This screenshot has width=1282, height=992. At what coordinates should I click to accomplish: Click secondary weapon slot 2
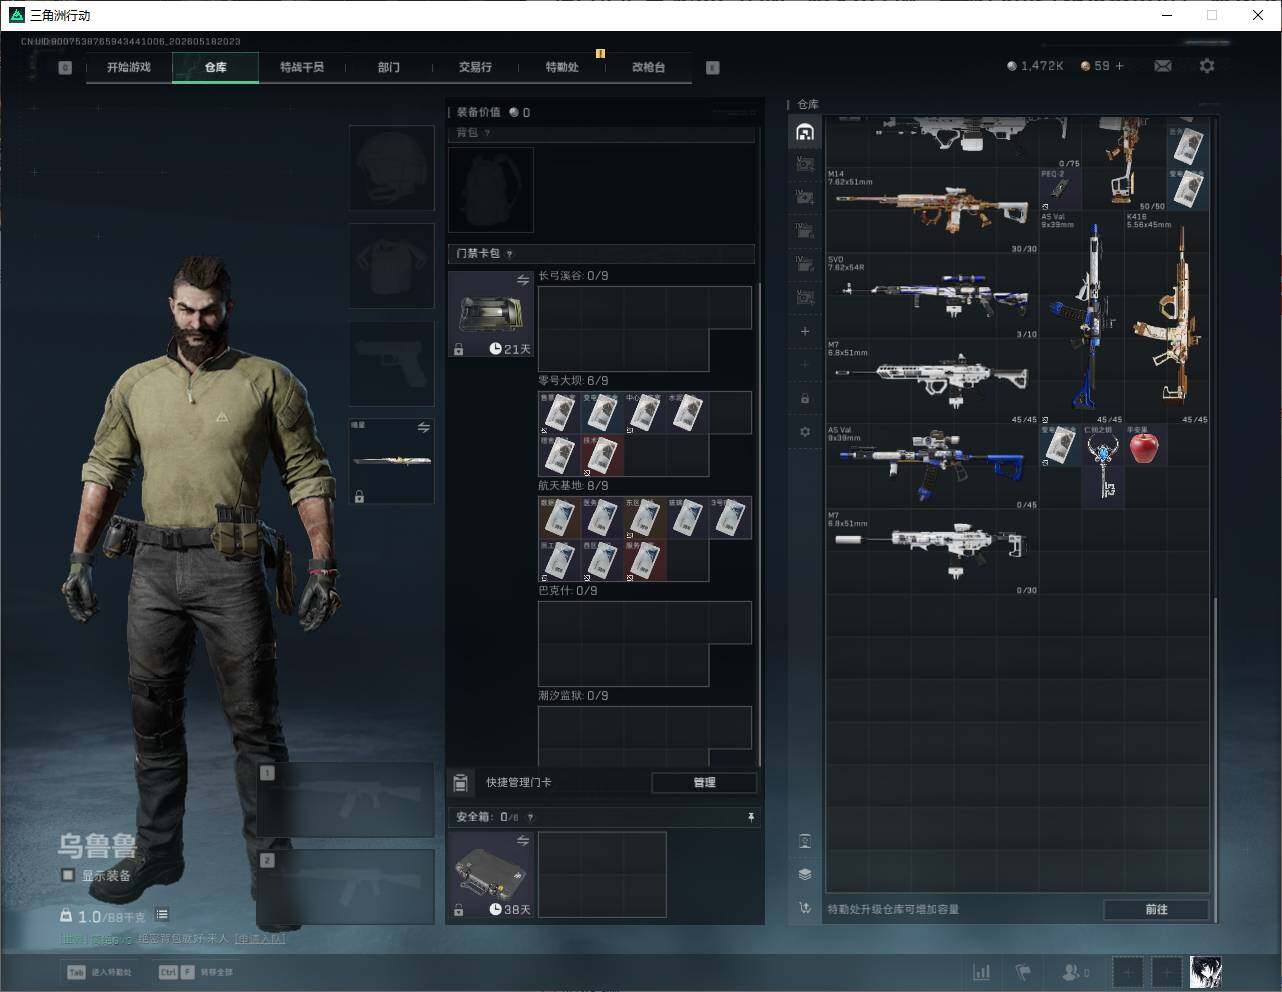click(346, 888)
